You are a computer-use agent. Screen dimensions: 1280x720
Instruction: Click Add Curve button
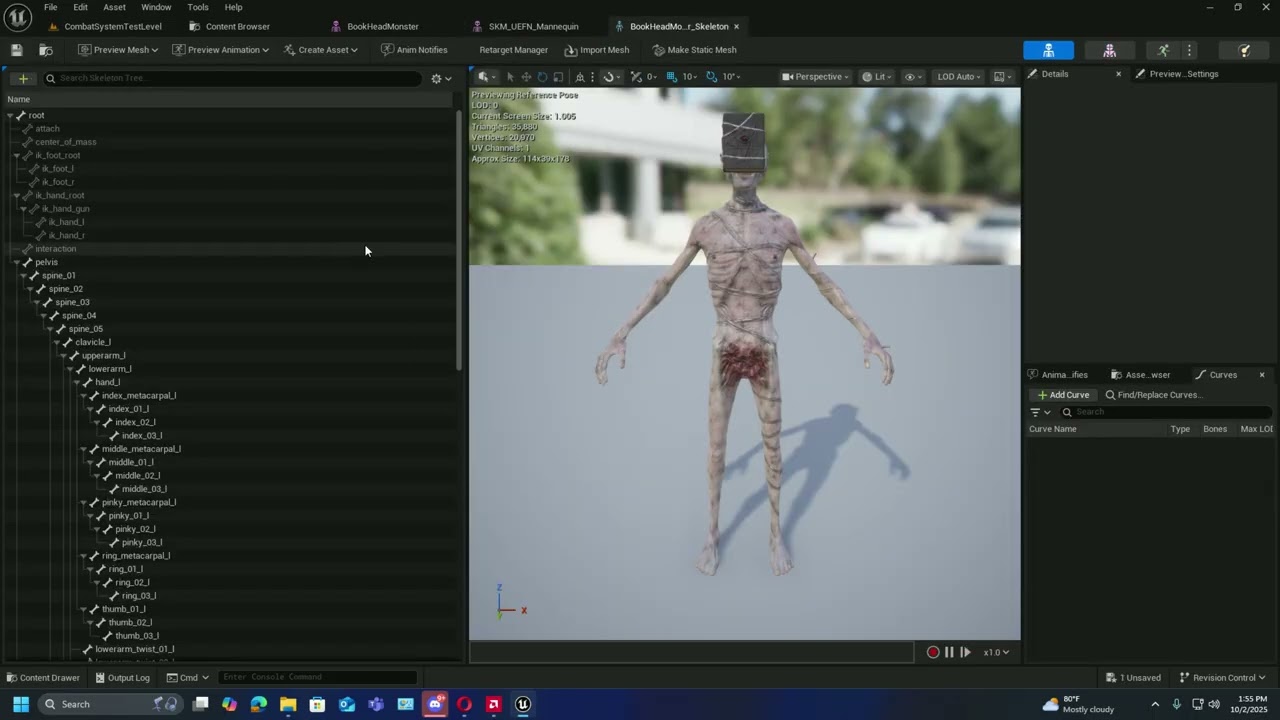tap(1063, 395)
